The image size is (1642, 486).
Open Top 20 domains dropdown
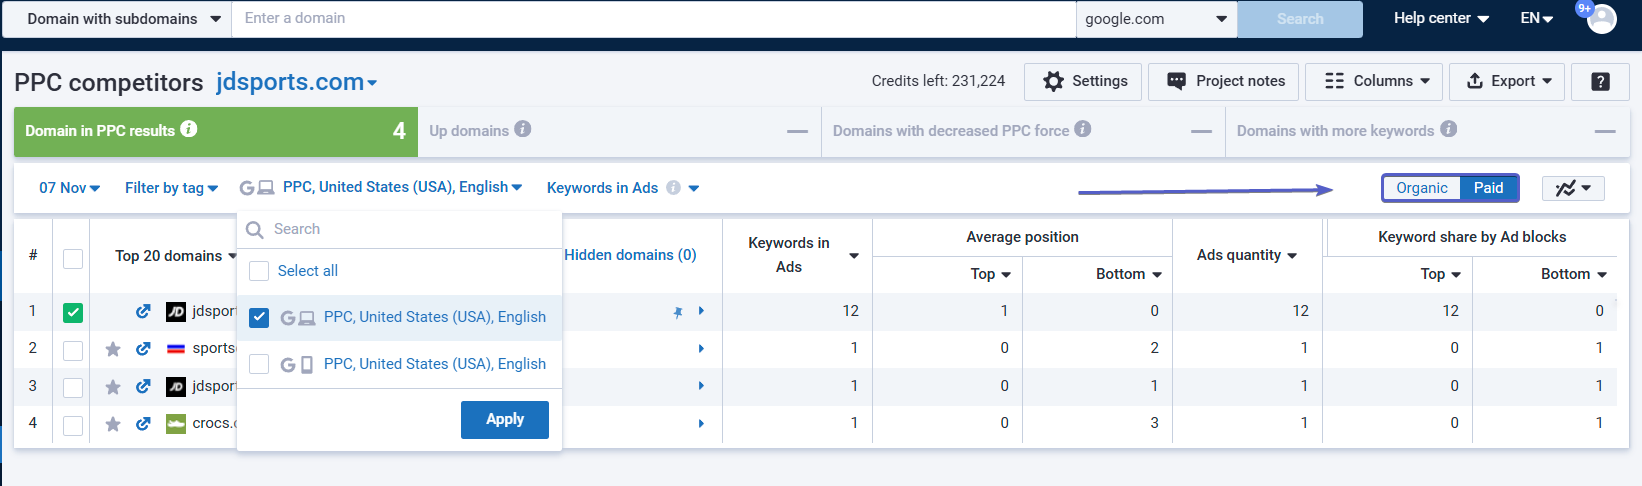pos(176,256)
